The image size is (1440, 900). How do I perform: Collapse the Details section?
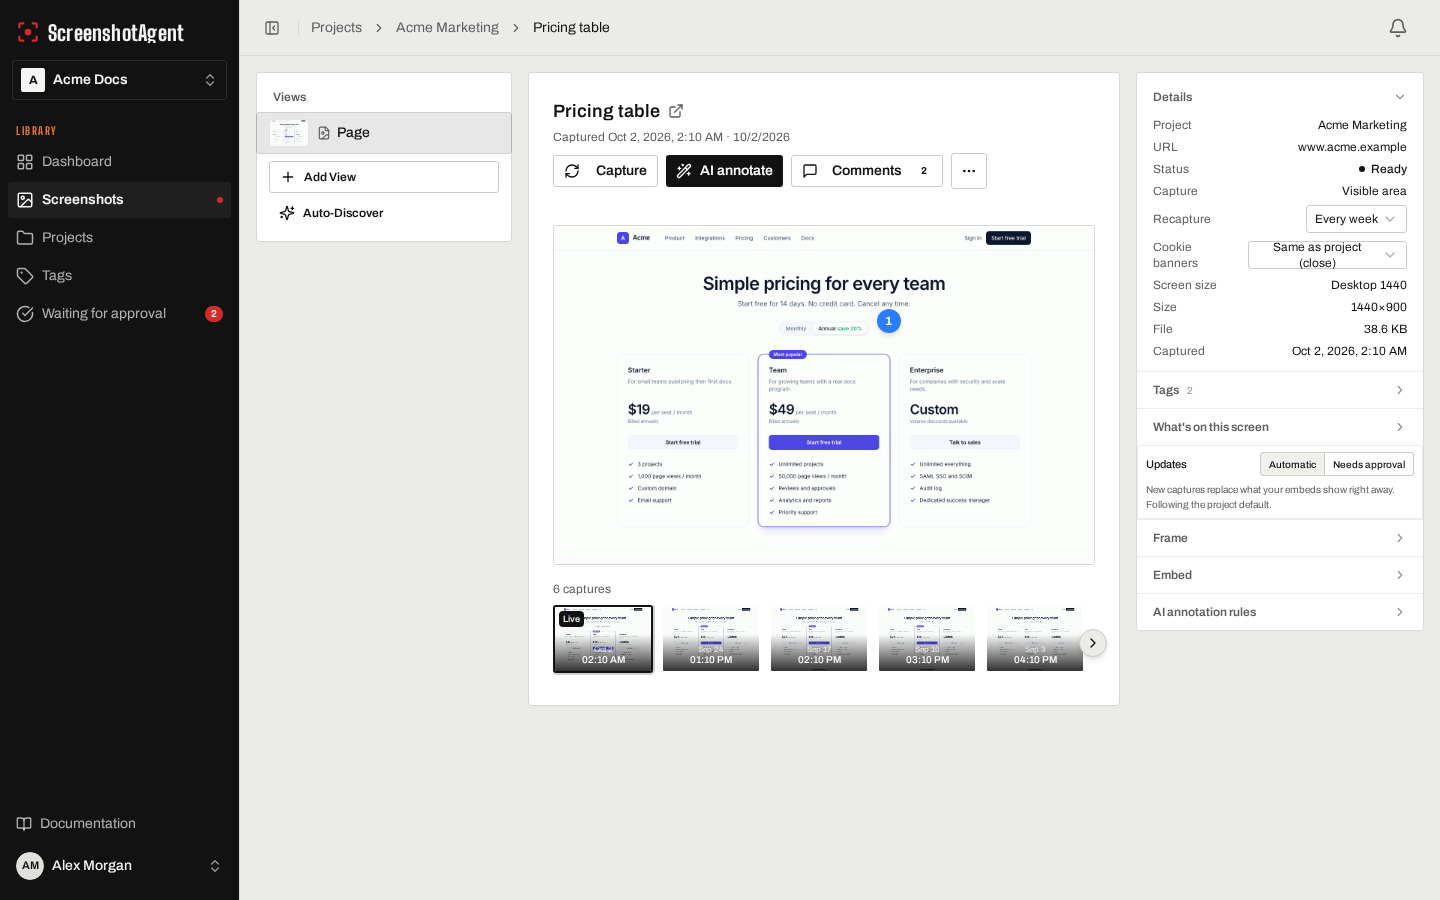pyautogui.click(x=1280, y=97)
